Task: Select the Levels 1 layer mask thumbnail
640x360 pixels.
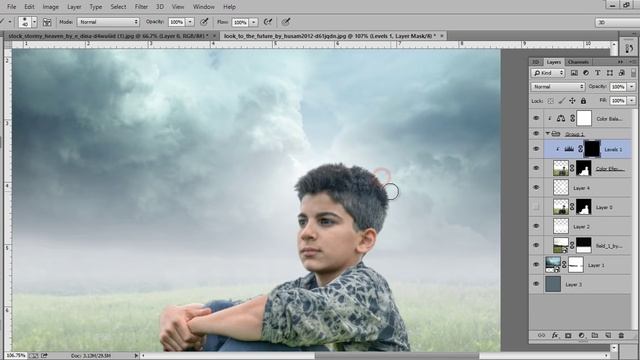Action: tap(592, 149)
